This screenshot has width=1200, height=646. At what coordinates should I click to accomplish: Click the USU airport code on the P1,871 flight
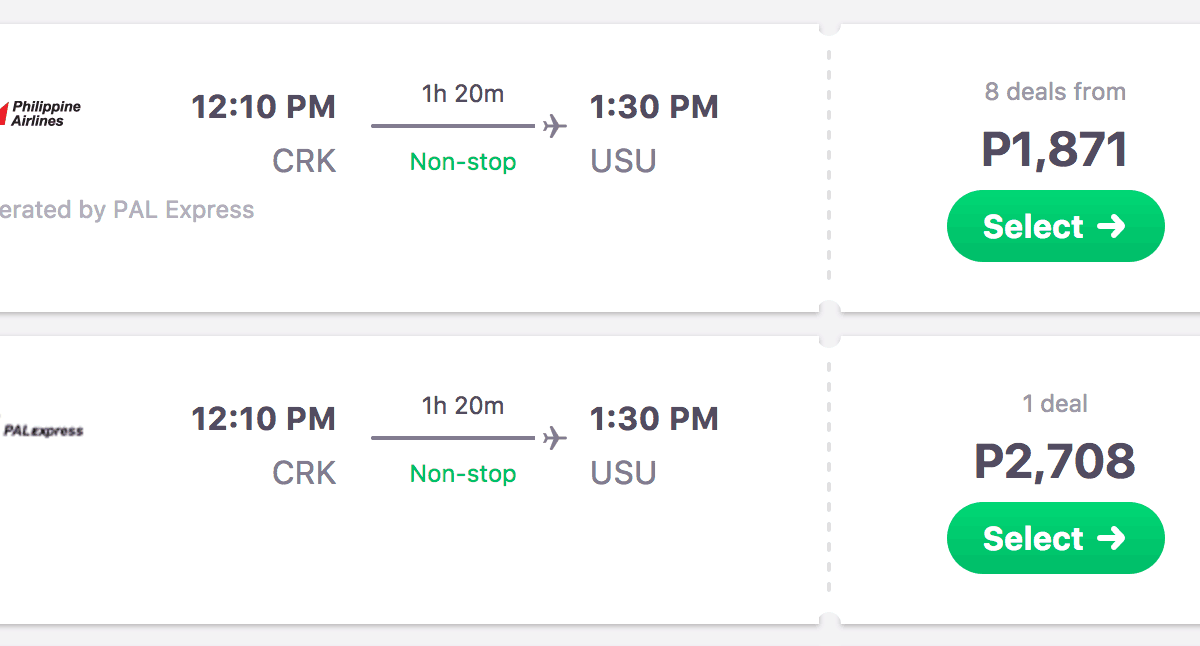click(624, 161)
